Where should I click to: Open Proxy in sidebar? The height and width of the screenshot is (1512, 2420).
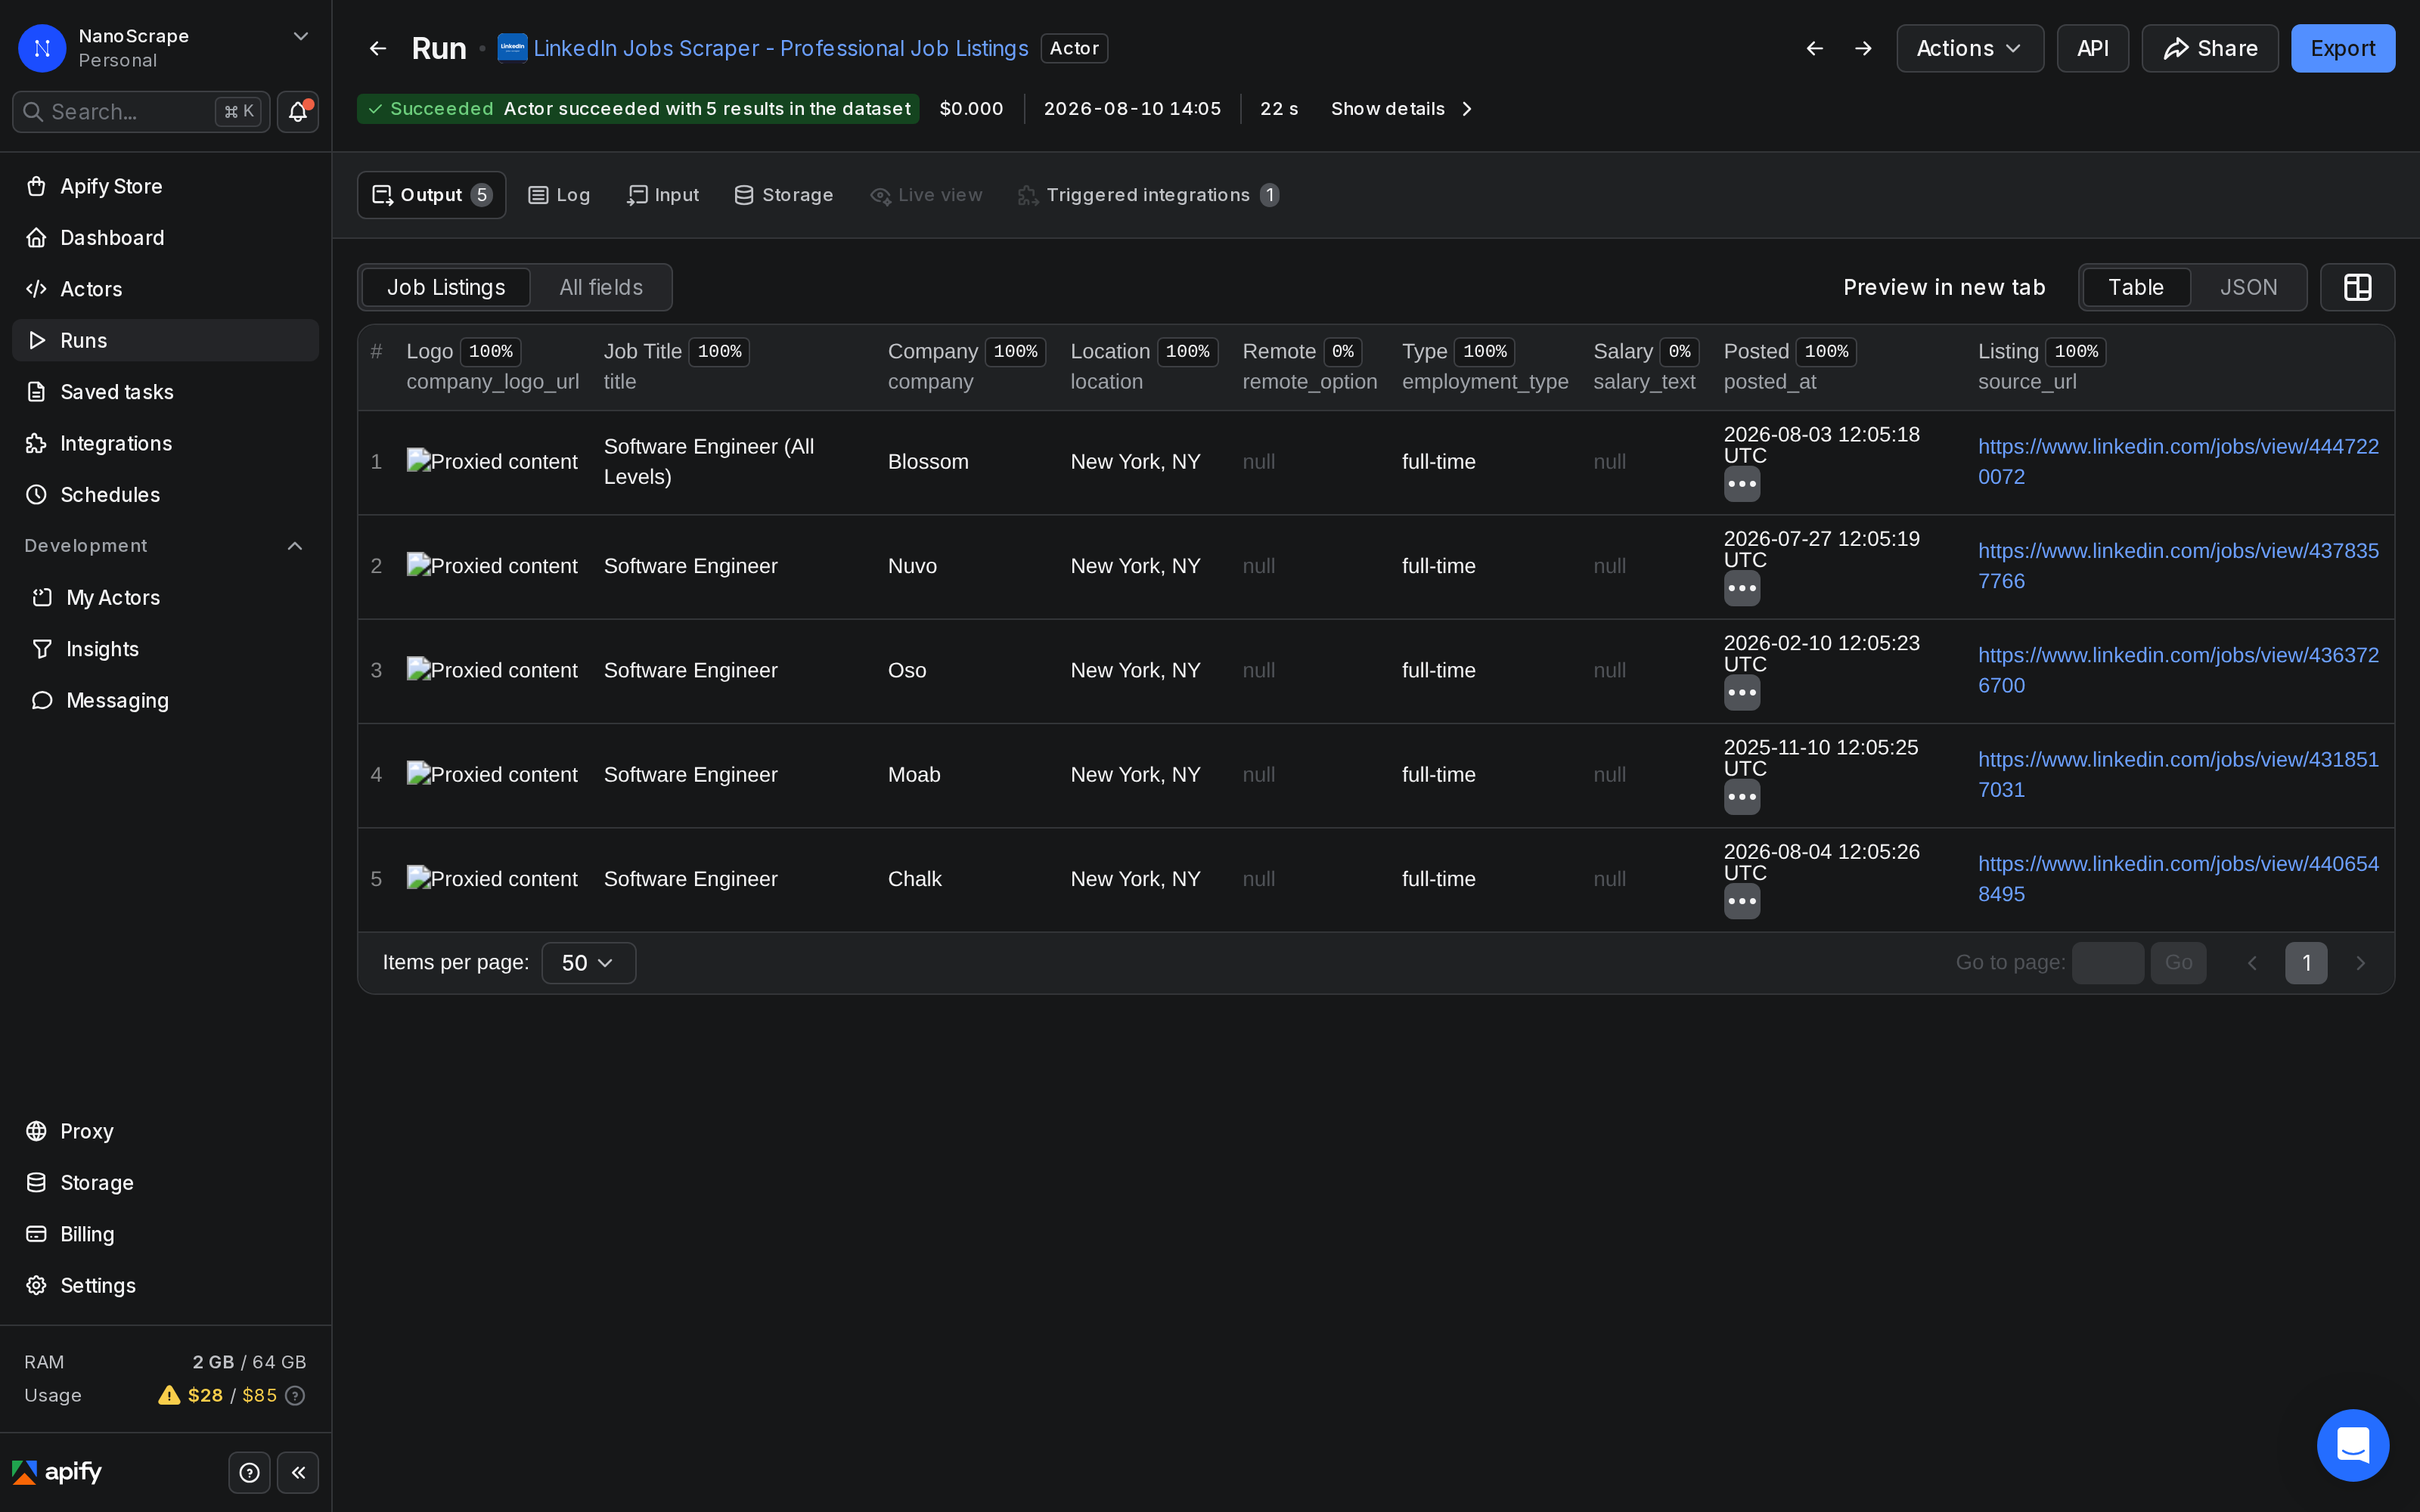coord(165,1131)
